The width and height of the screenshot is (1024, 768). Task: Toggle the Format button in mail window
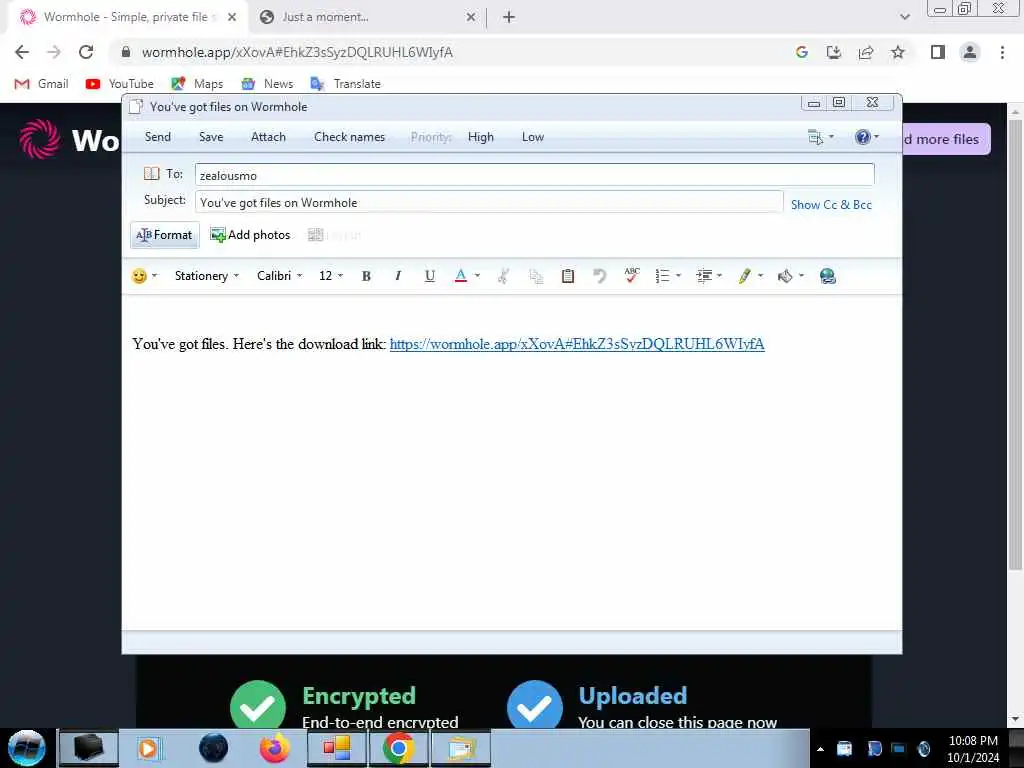[165, 235]
